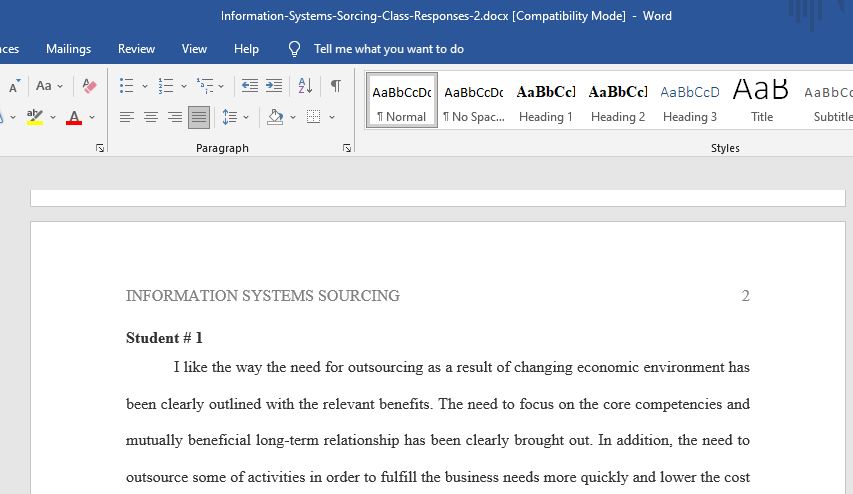
Task: Open the highlight color dropdown arrow
Action: pyautogui.click(x=53, y=117)
